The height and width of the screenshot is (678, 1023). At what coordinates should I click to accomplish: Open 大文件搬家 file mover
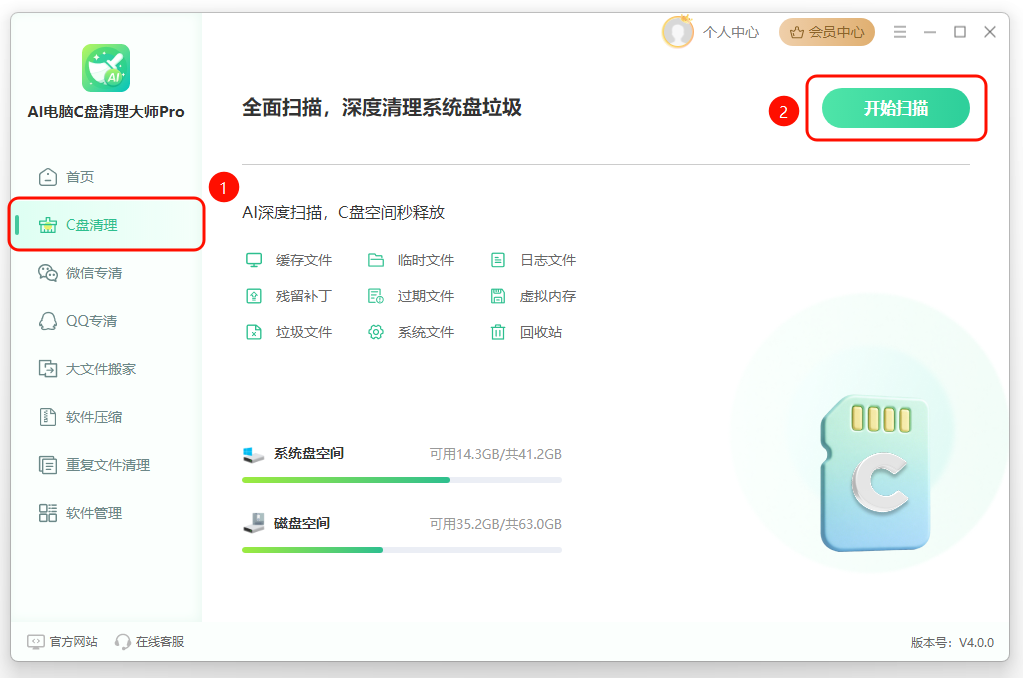click(100, 369)
